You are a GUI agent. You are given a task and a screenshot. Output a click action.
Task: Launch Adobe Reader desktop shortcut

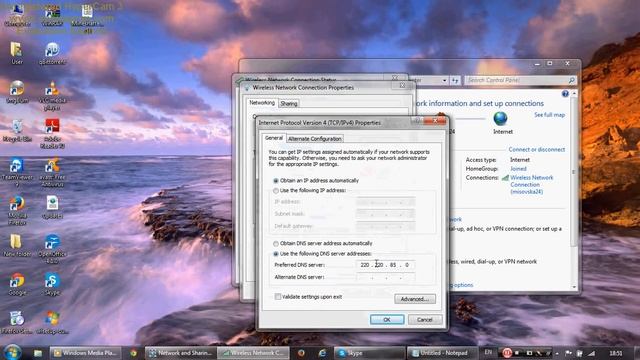click(x=52, y=133)
